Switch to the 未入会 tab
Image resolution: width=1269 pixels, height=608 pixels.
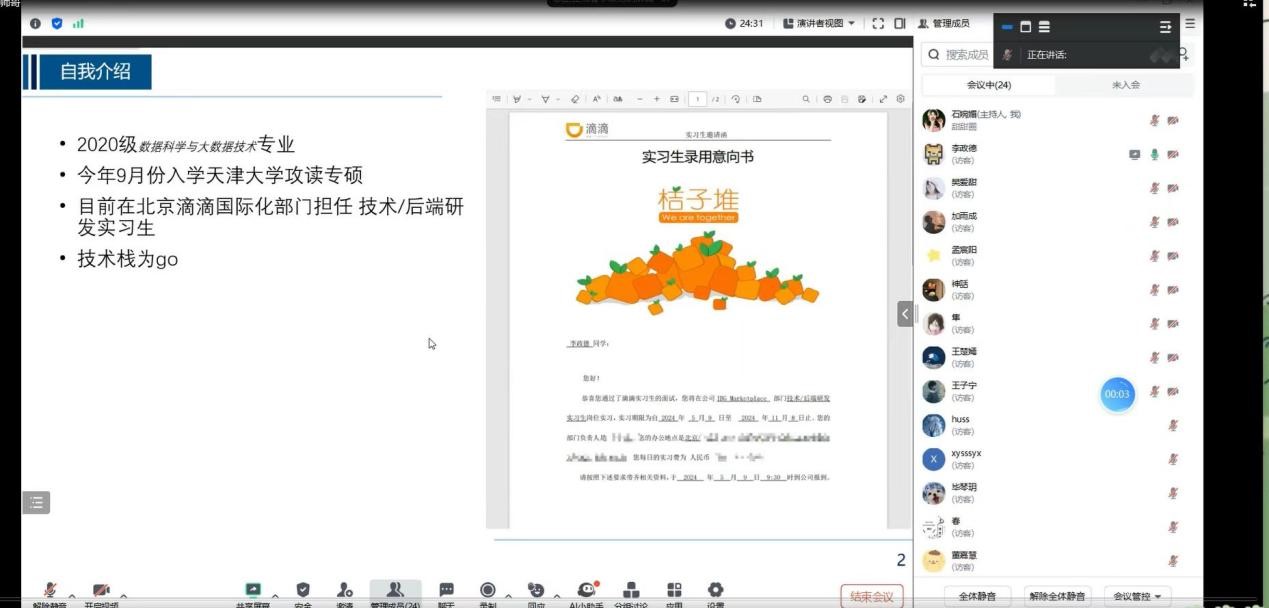(1126, 85)
